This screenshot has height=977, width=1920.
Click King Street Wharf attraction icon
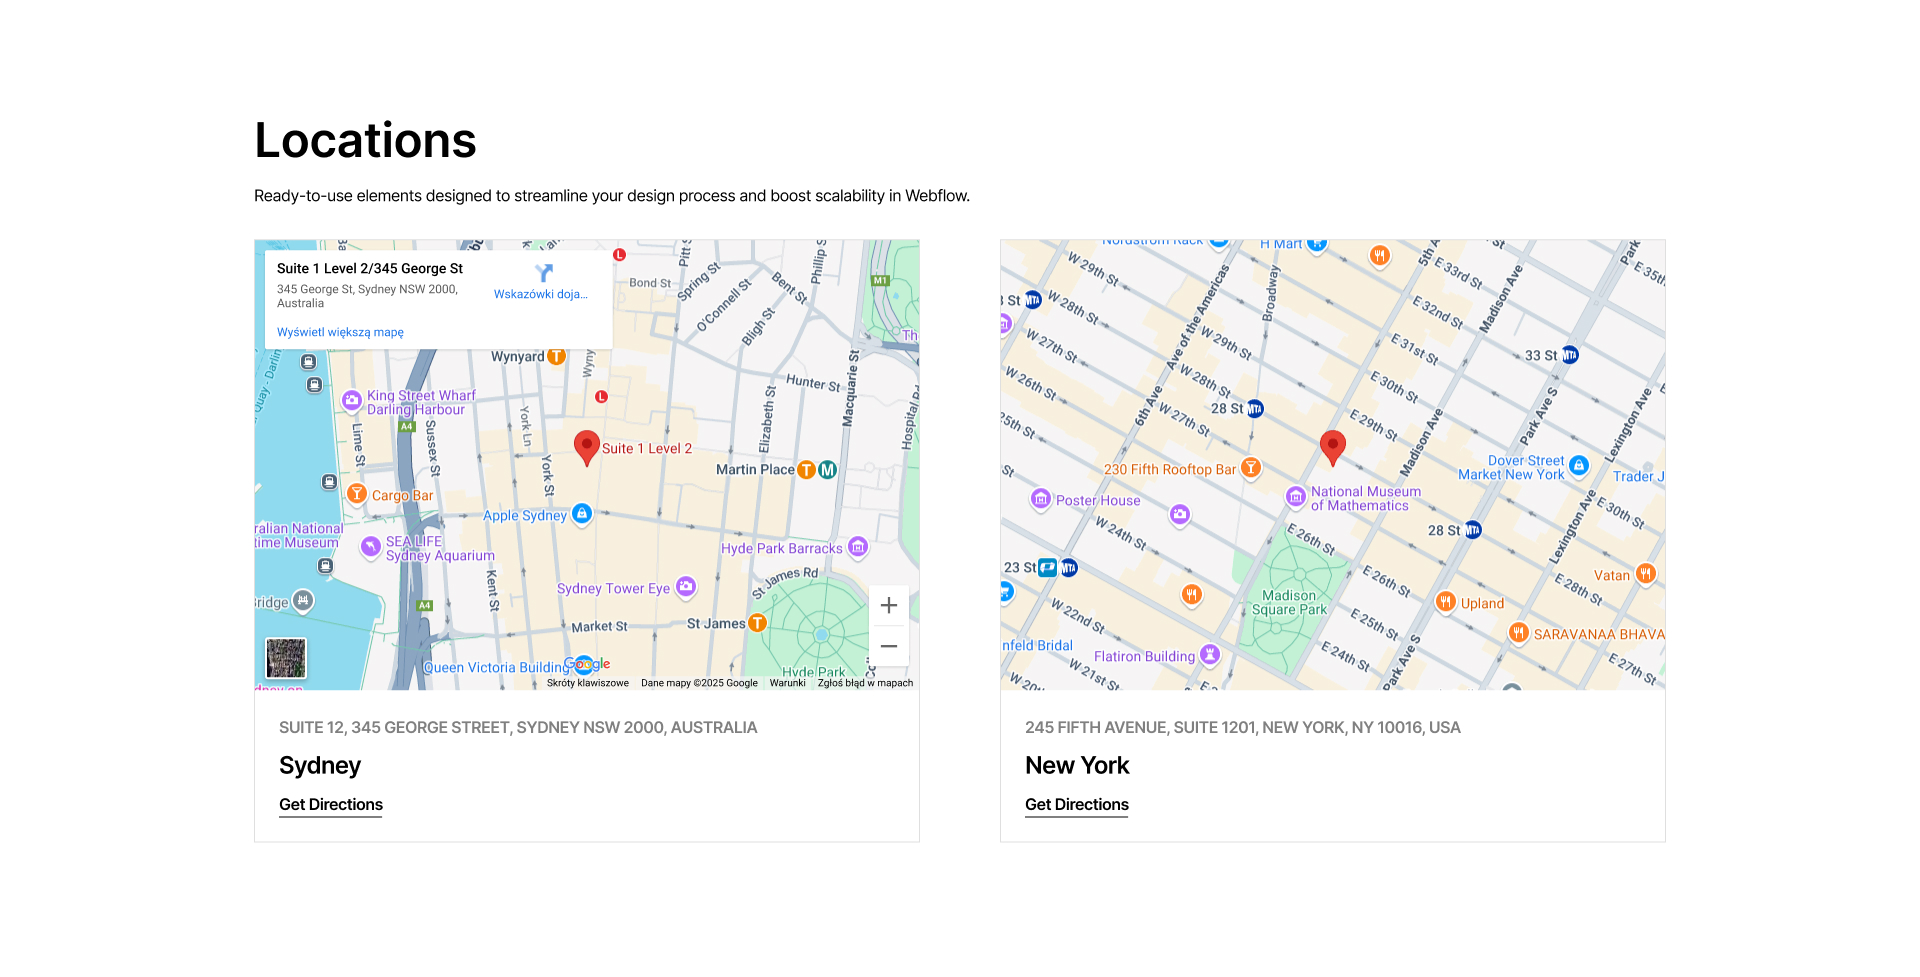352,401
